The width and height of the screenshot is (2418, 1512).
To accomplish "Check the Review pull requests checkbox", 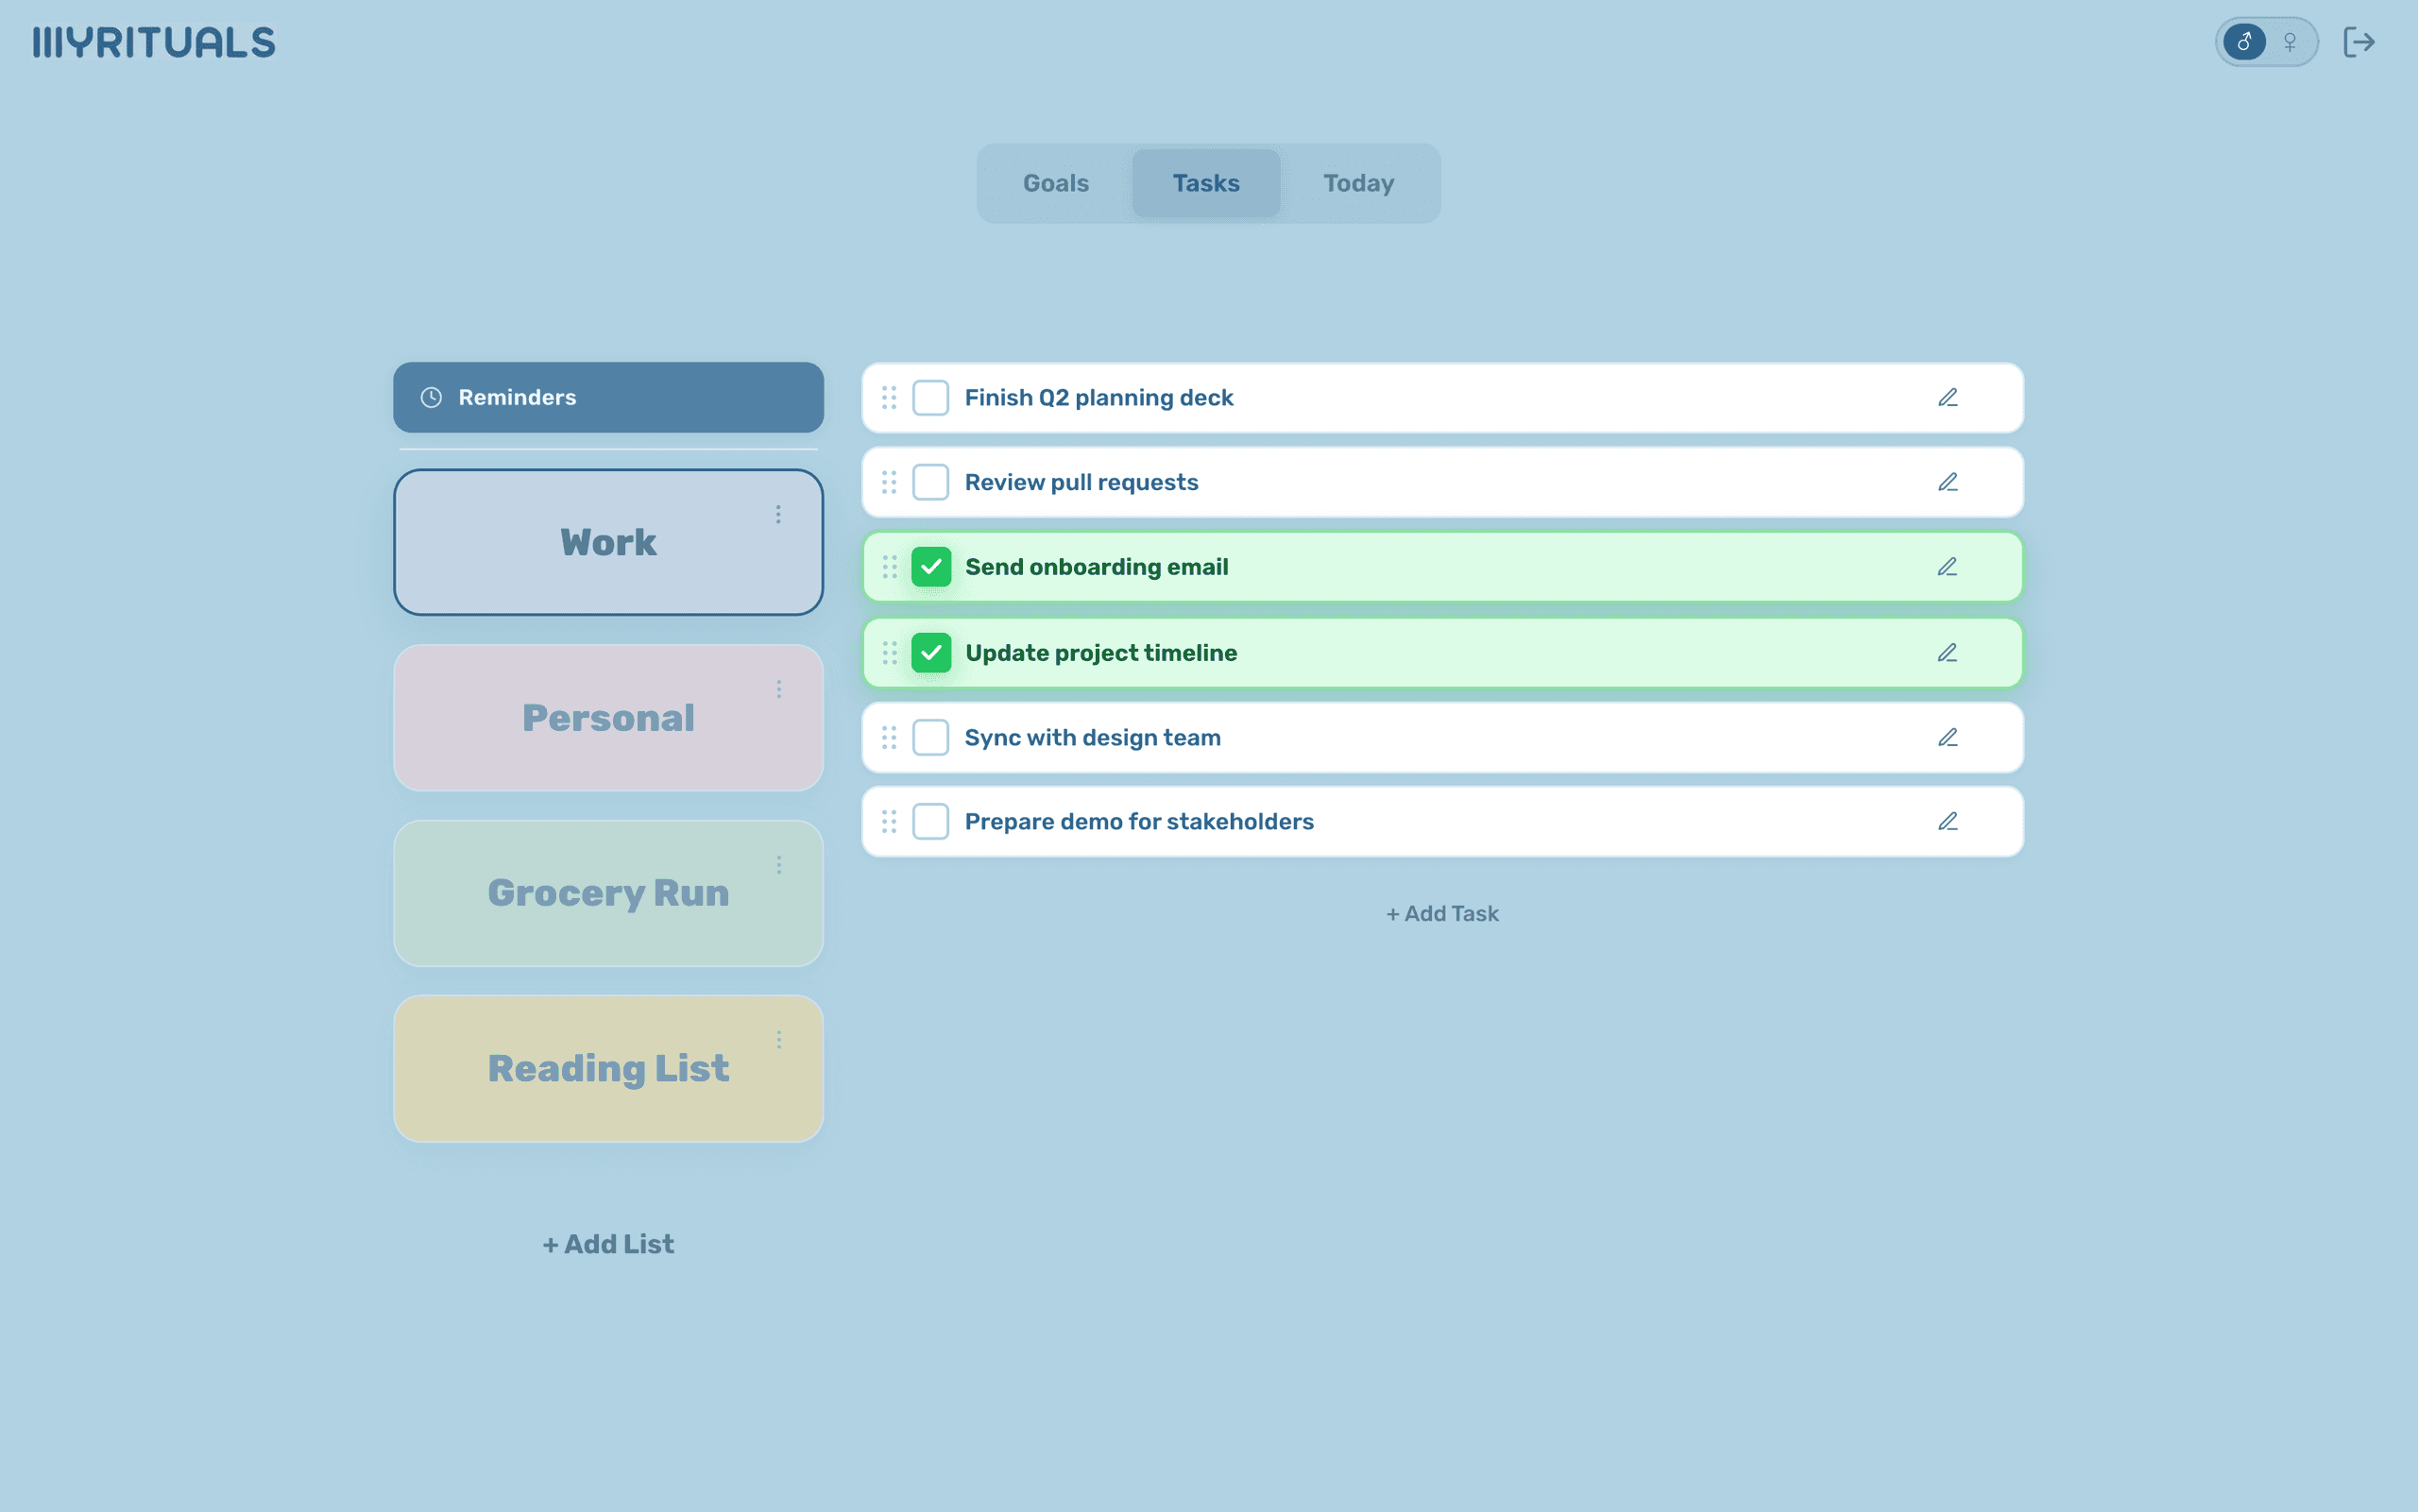I will tap(930, 482).
